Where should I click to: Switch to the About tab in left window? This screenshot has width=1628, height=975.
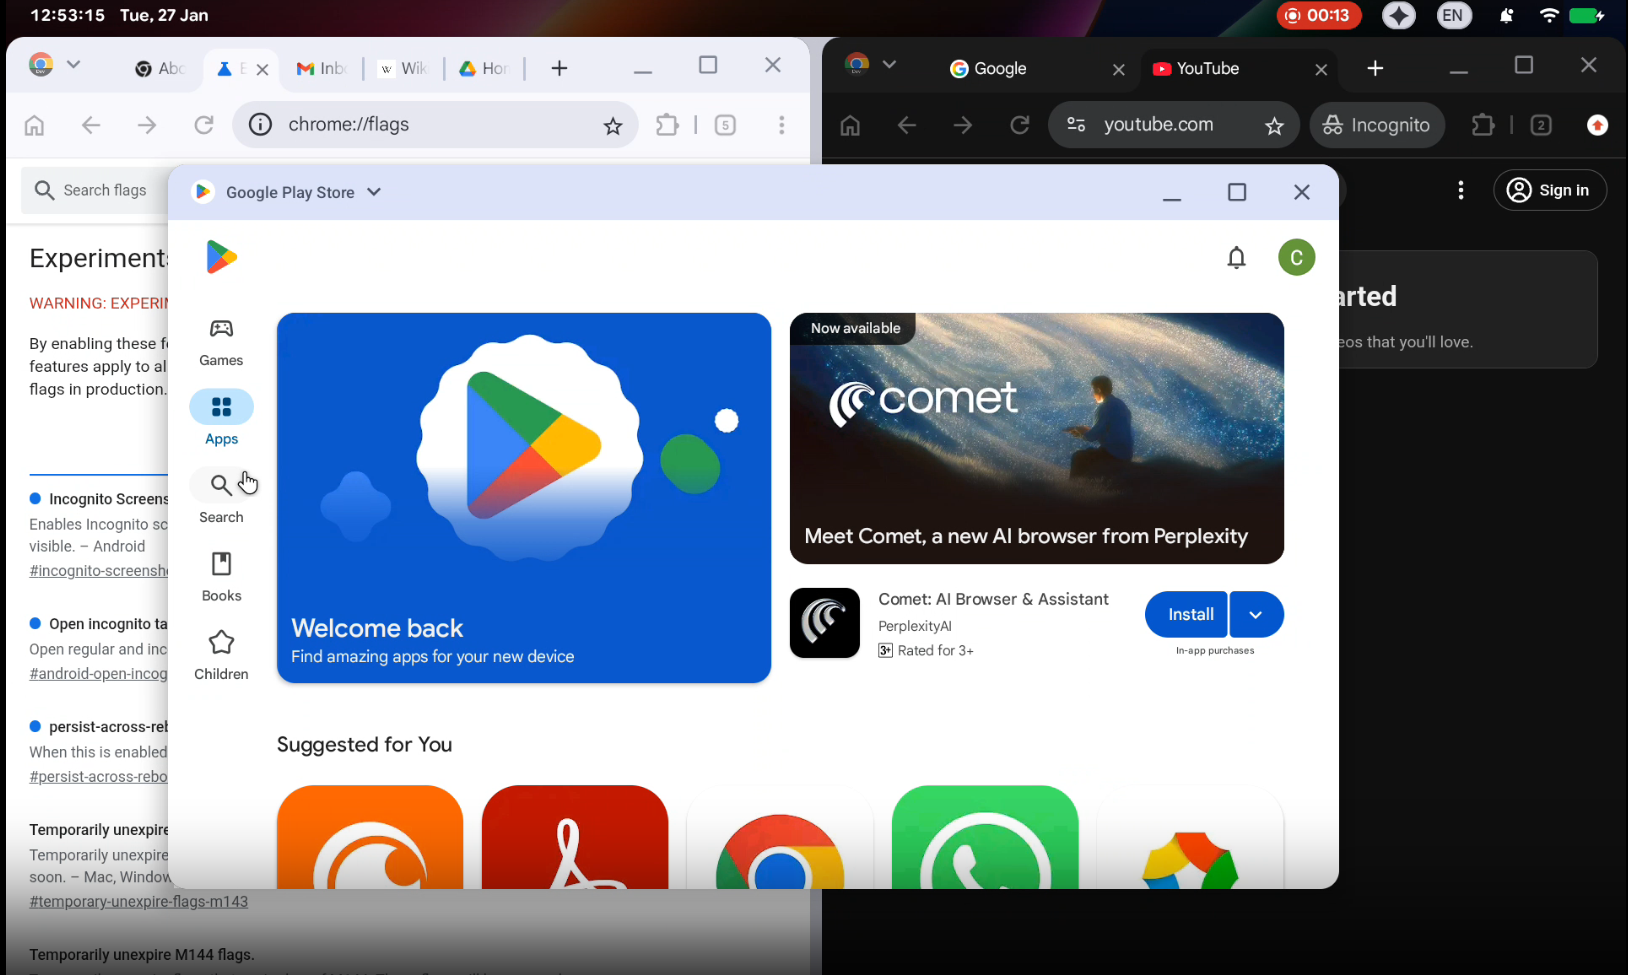tap(160, 68)
